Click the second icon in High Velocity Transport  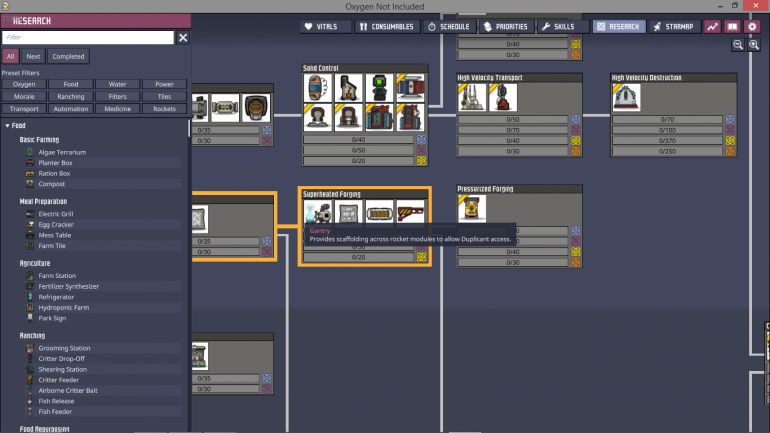tap(503, 97)
